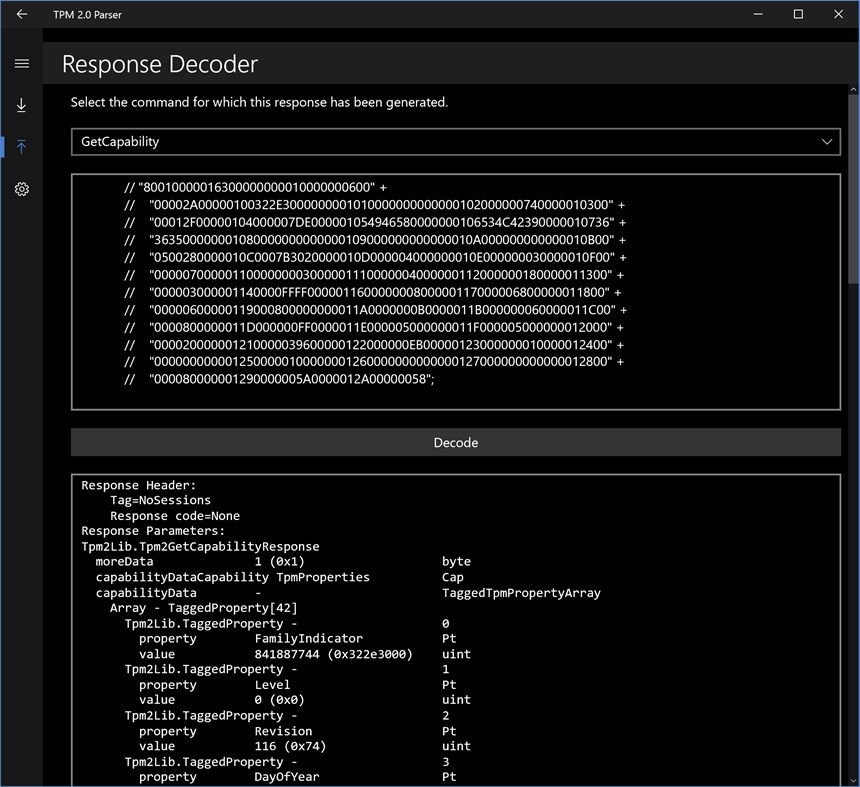Click the hex line starting 0500280000010C00
The width and height of the screenshot is (860, 787).
point(375,257)
